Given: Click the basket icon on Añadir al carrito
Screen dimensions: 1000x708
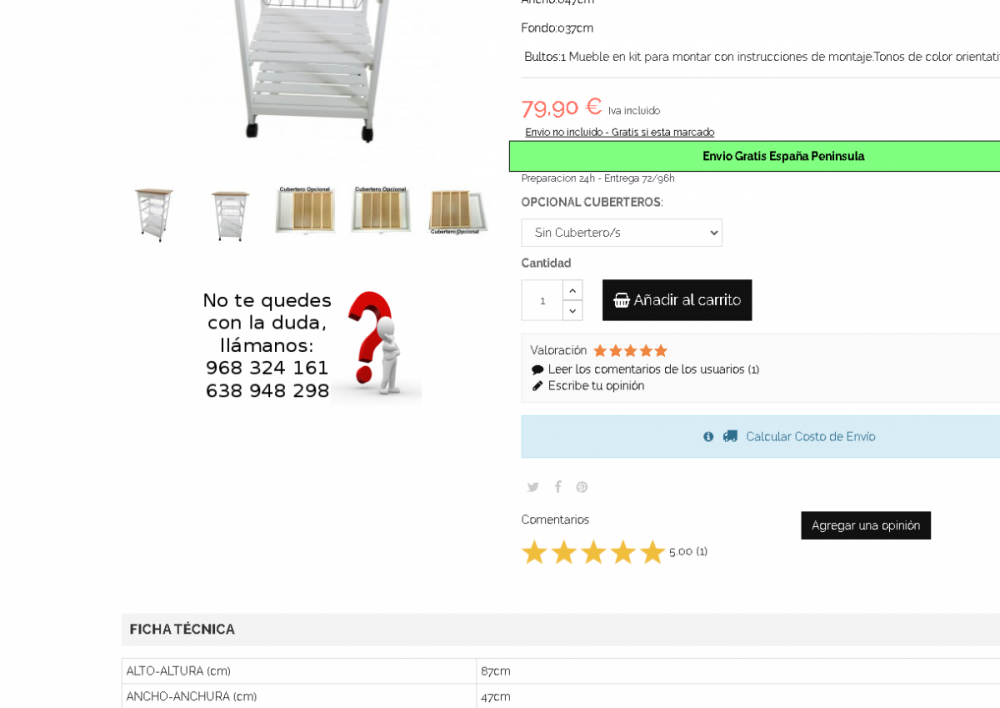Looking at the screenshot, I should pos(621,300).
